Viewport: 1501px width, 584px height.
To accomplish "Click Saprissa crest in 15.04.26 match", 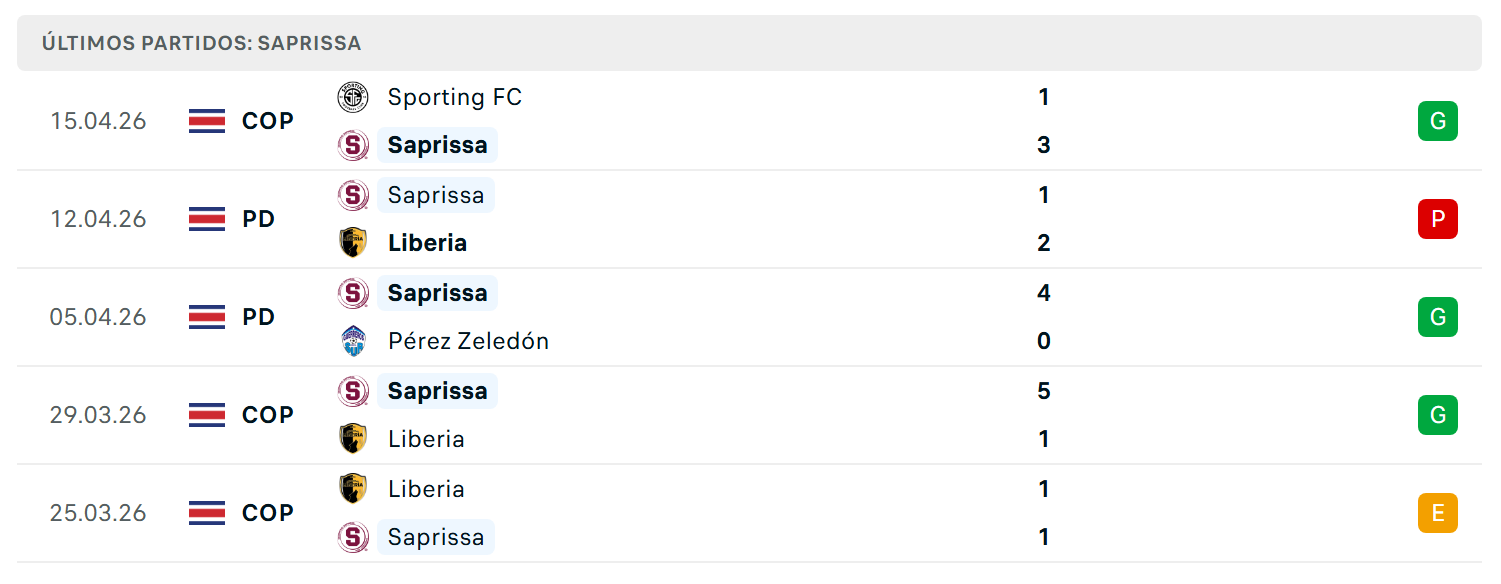I will [x=353, y=145].
